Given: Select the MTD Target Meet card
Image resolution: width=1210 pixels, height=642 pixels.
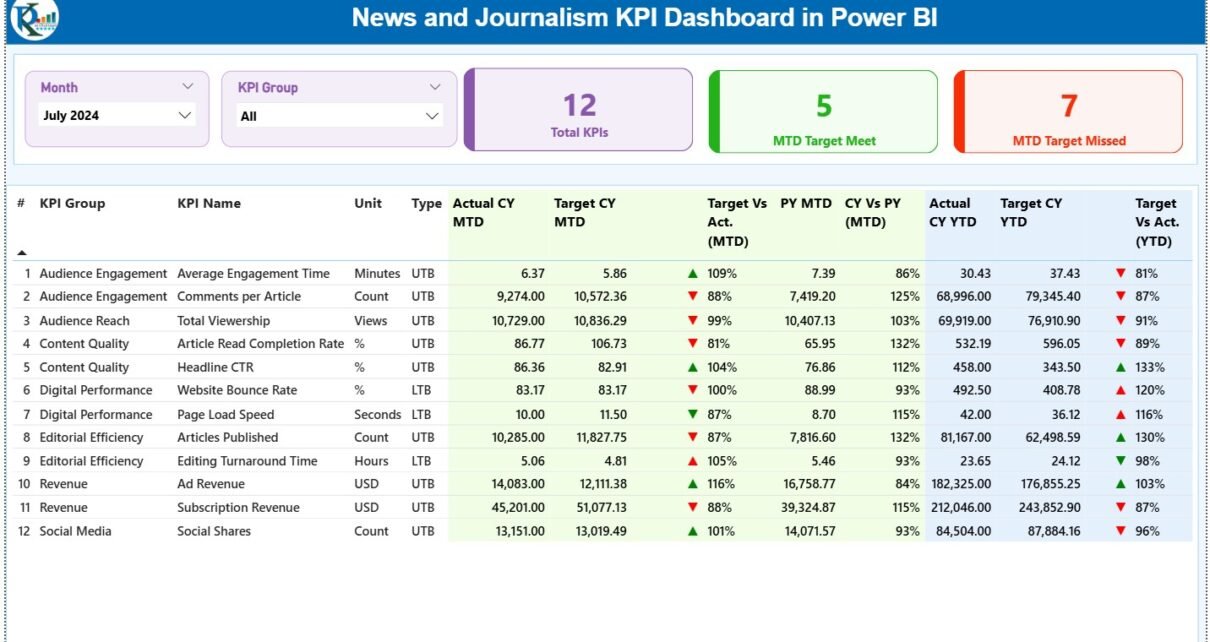Looking at the screenshot, I should (x=823, y=112).
